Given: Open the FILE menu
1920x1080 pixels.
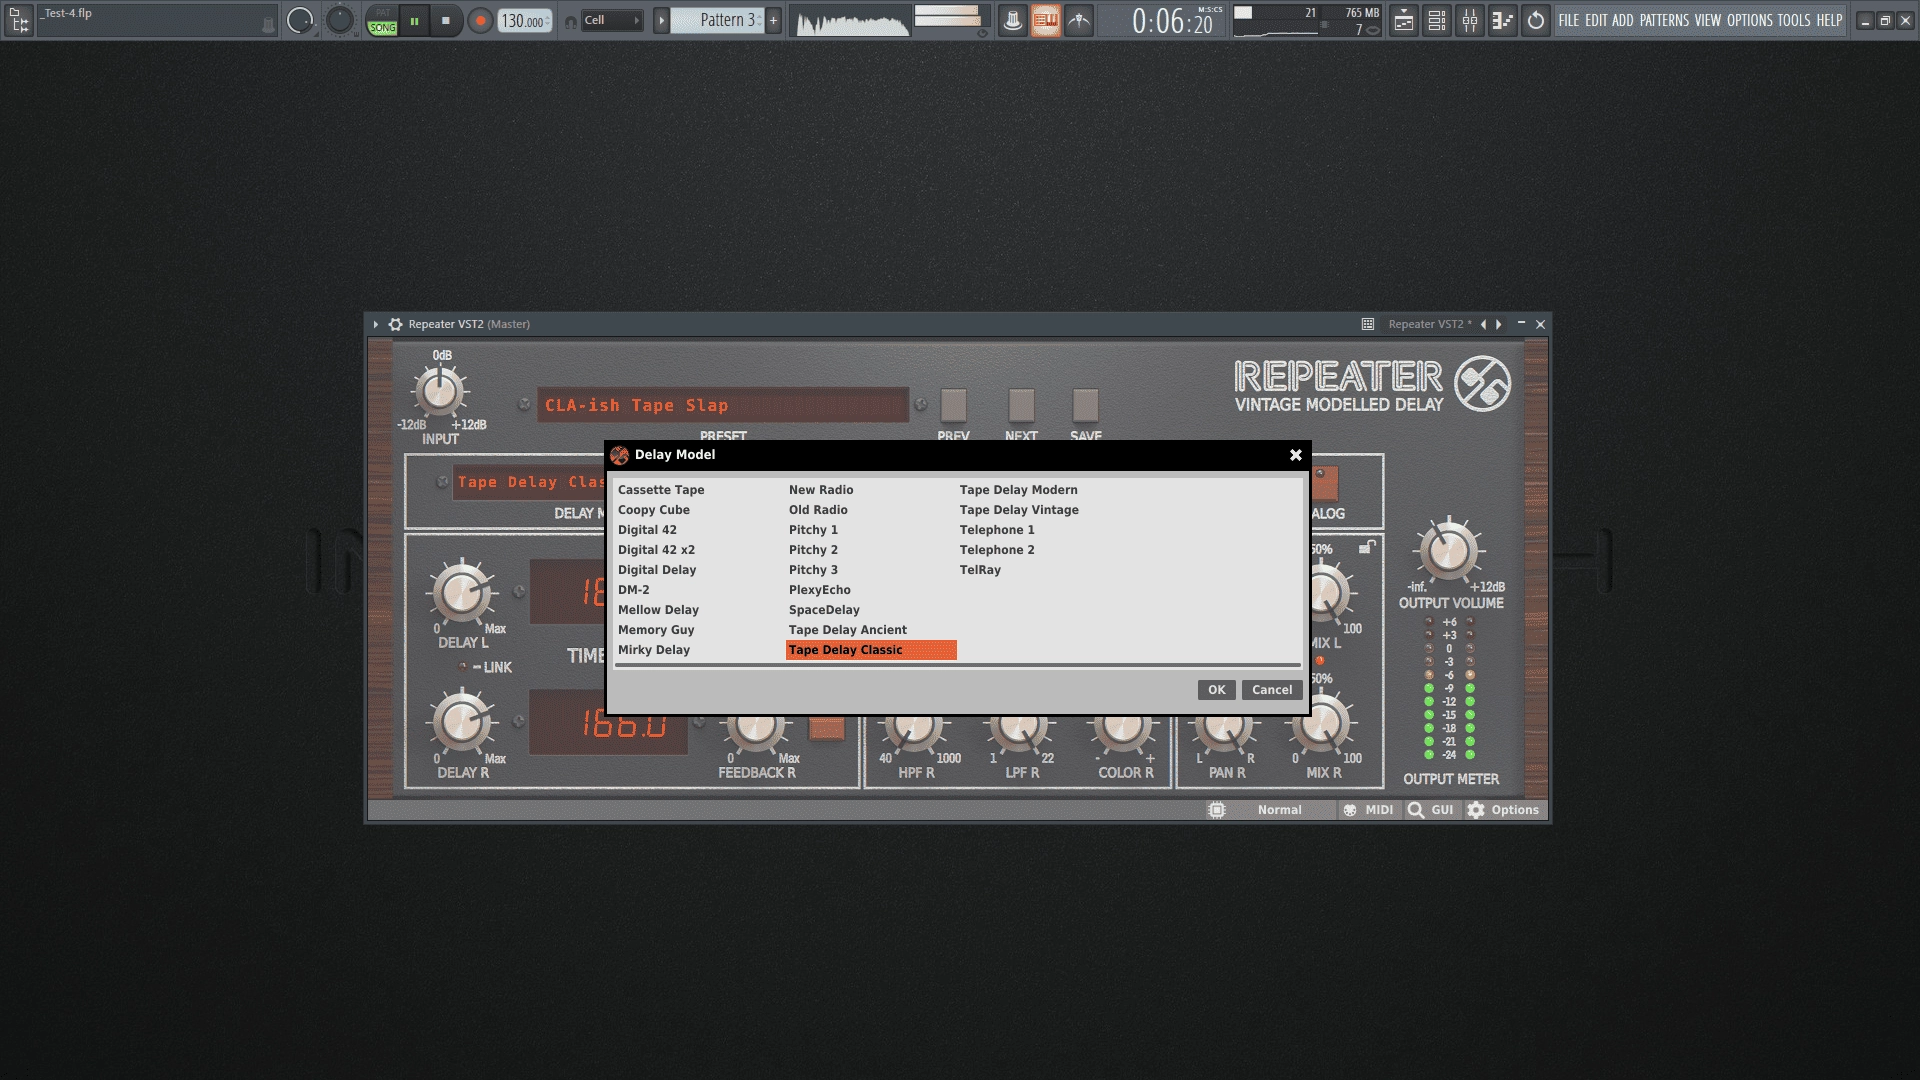Looking at the screenshot, I should (1568, 20).
